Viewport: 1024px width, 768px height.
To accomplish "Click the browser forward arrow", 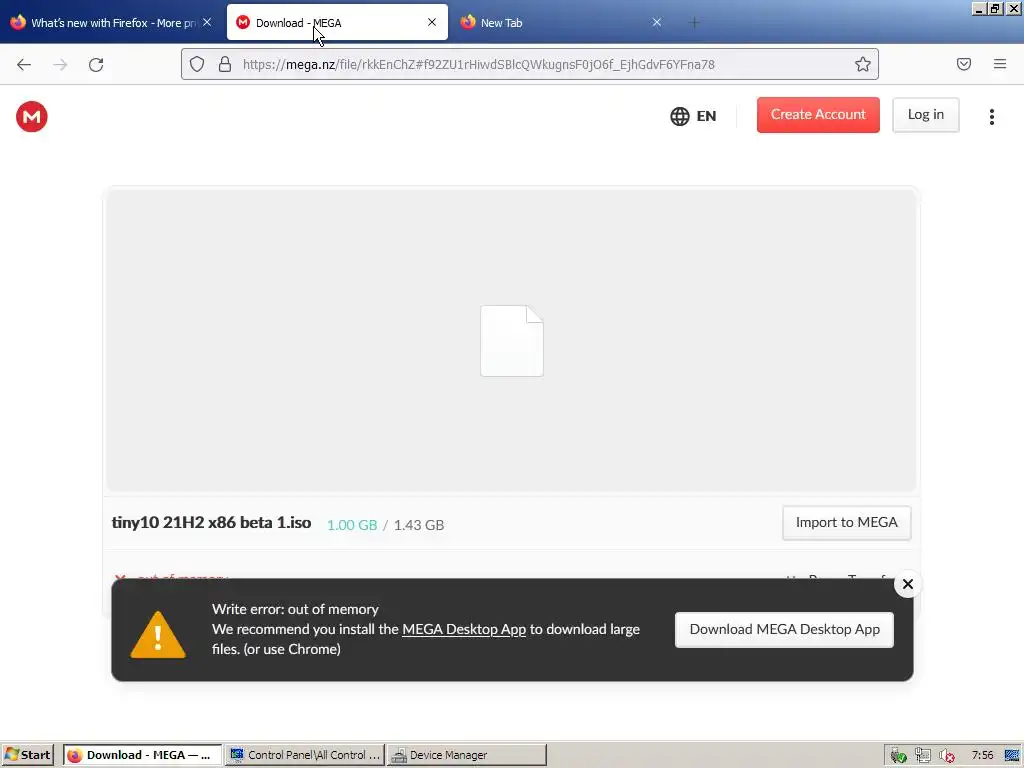I will pyautogui.click(x=60, y=64).
